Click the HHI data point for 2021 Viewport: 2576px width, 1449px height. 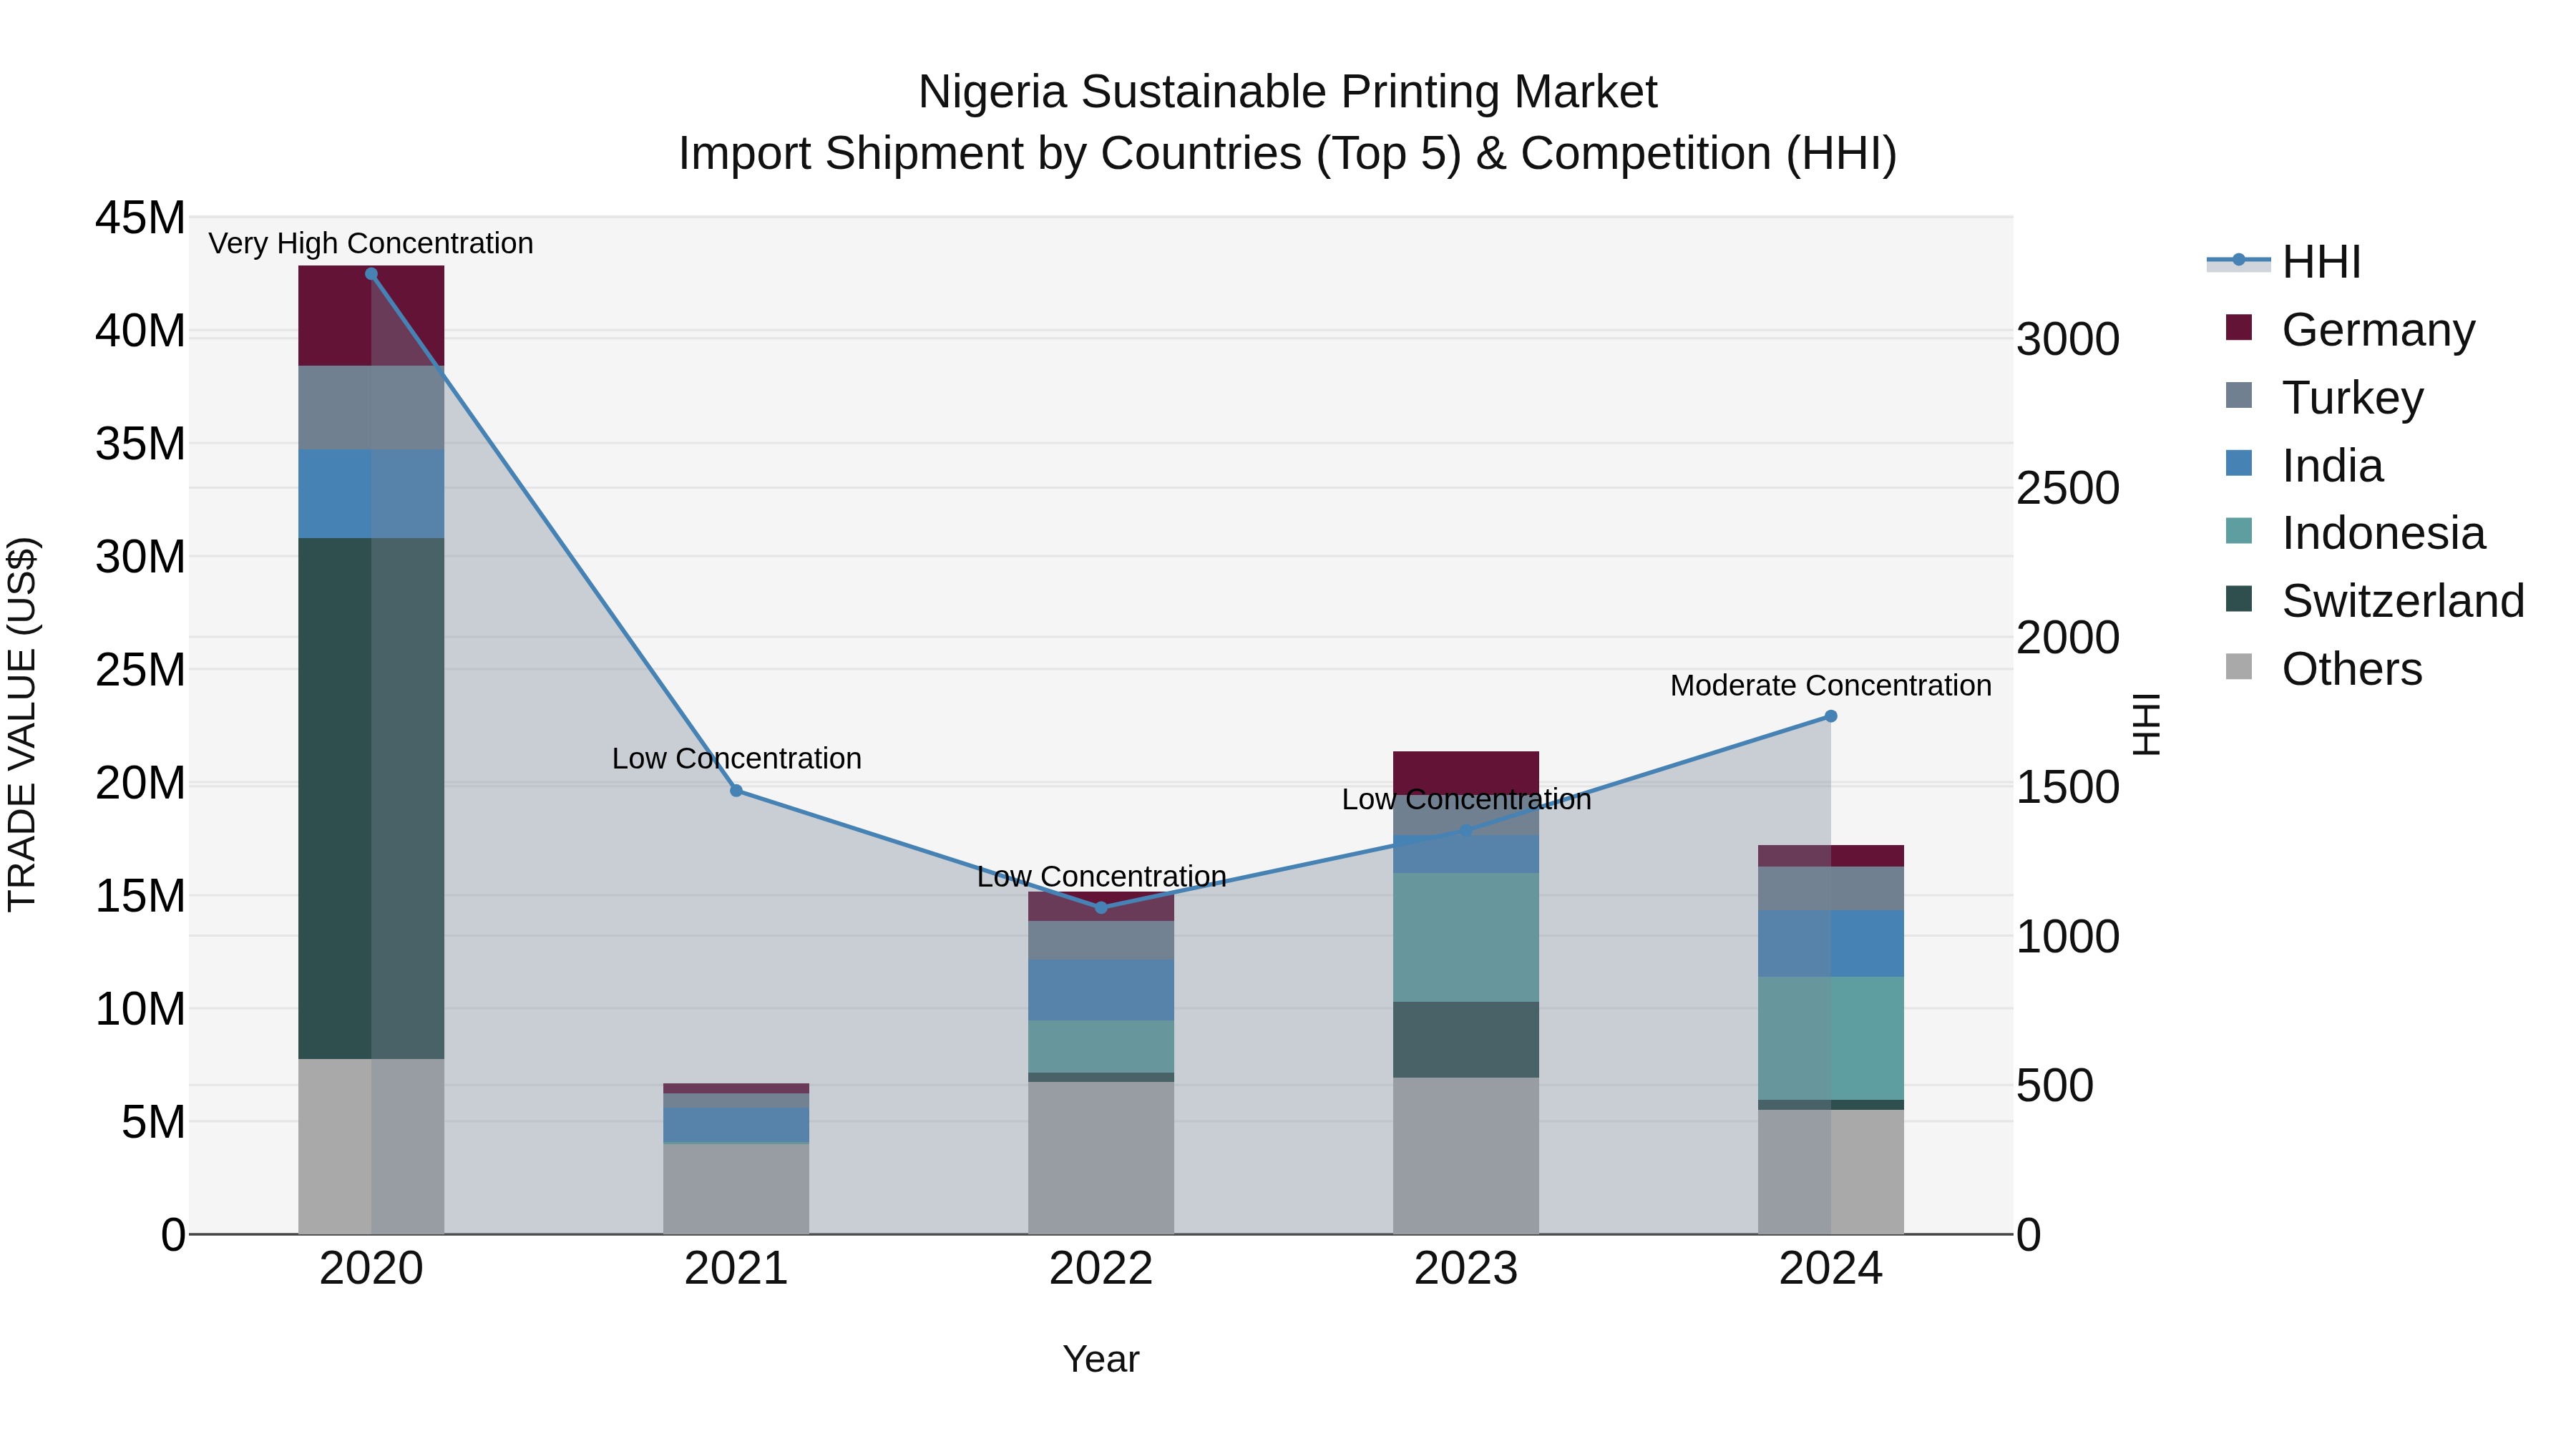click(x=736, y=791)
